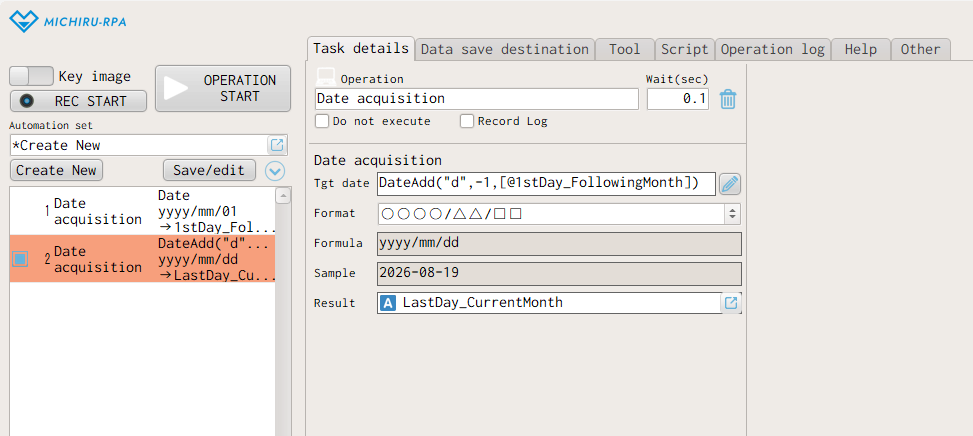973x436 pixels.
Task: Click the blue A variable type icon
Action: pos(388,303)
